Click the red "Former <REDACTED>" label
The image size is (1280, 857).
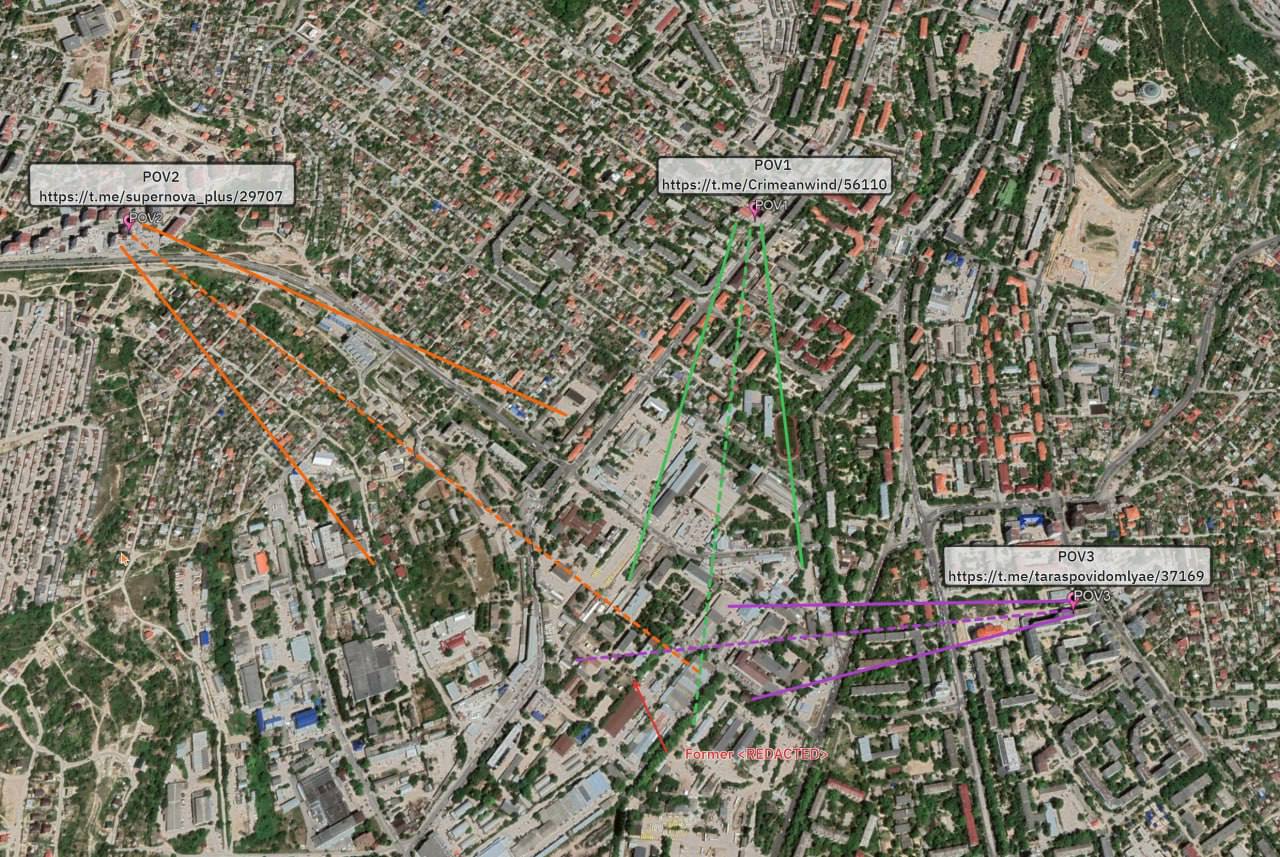756,753
